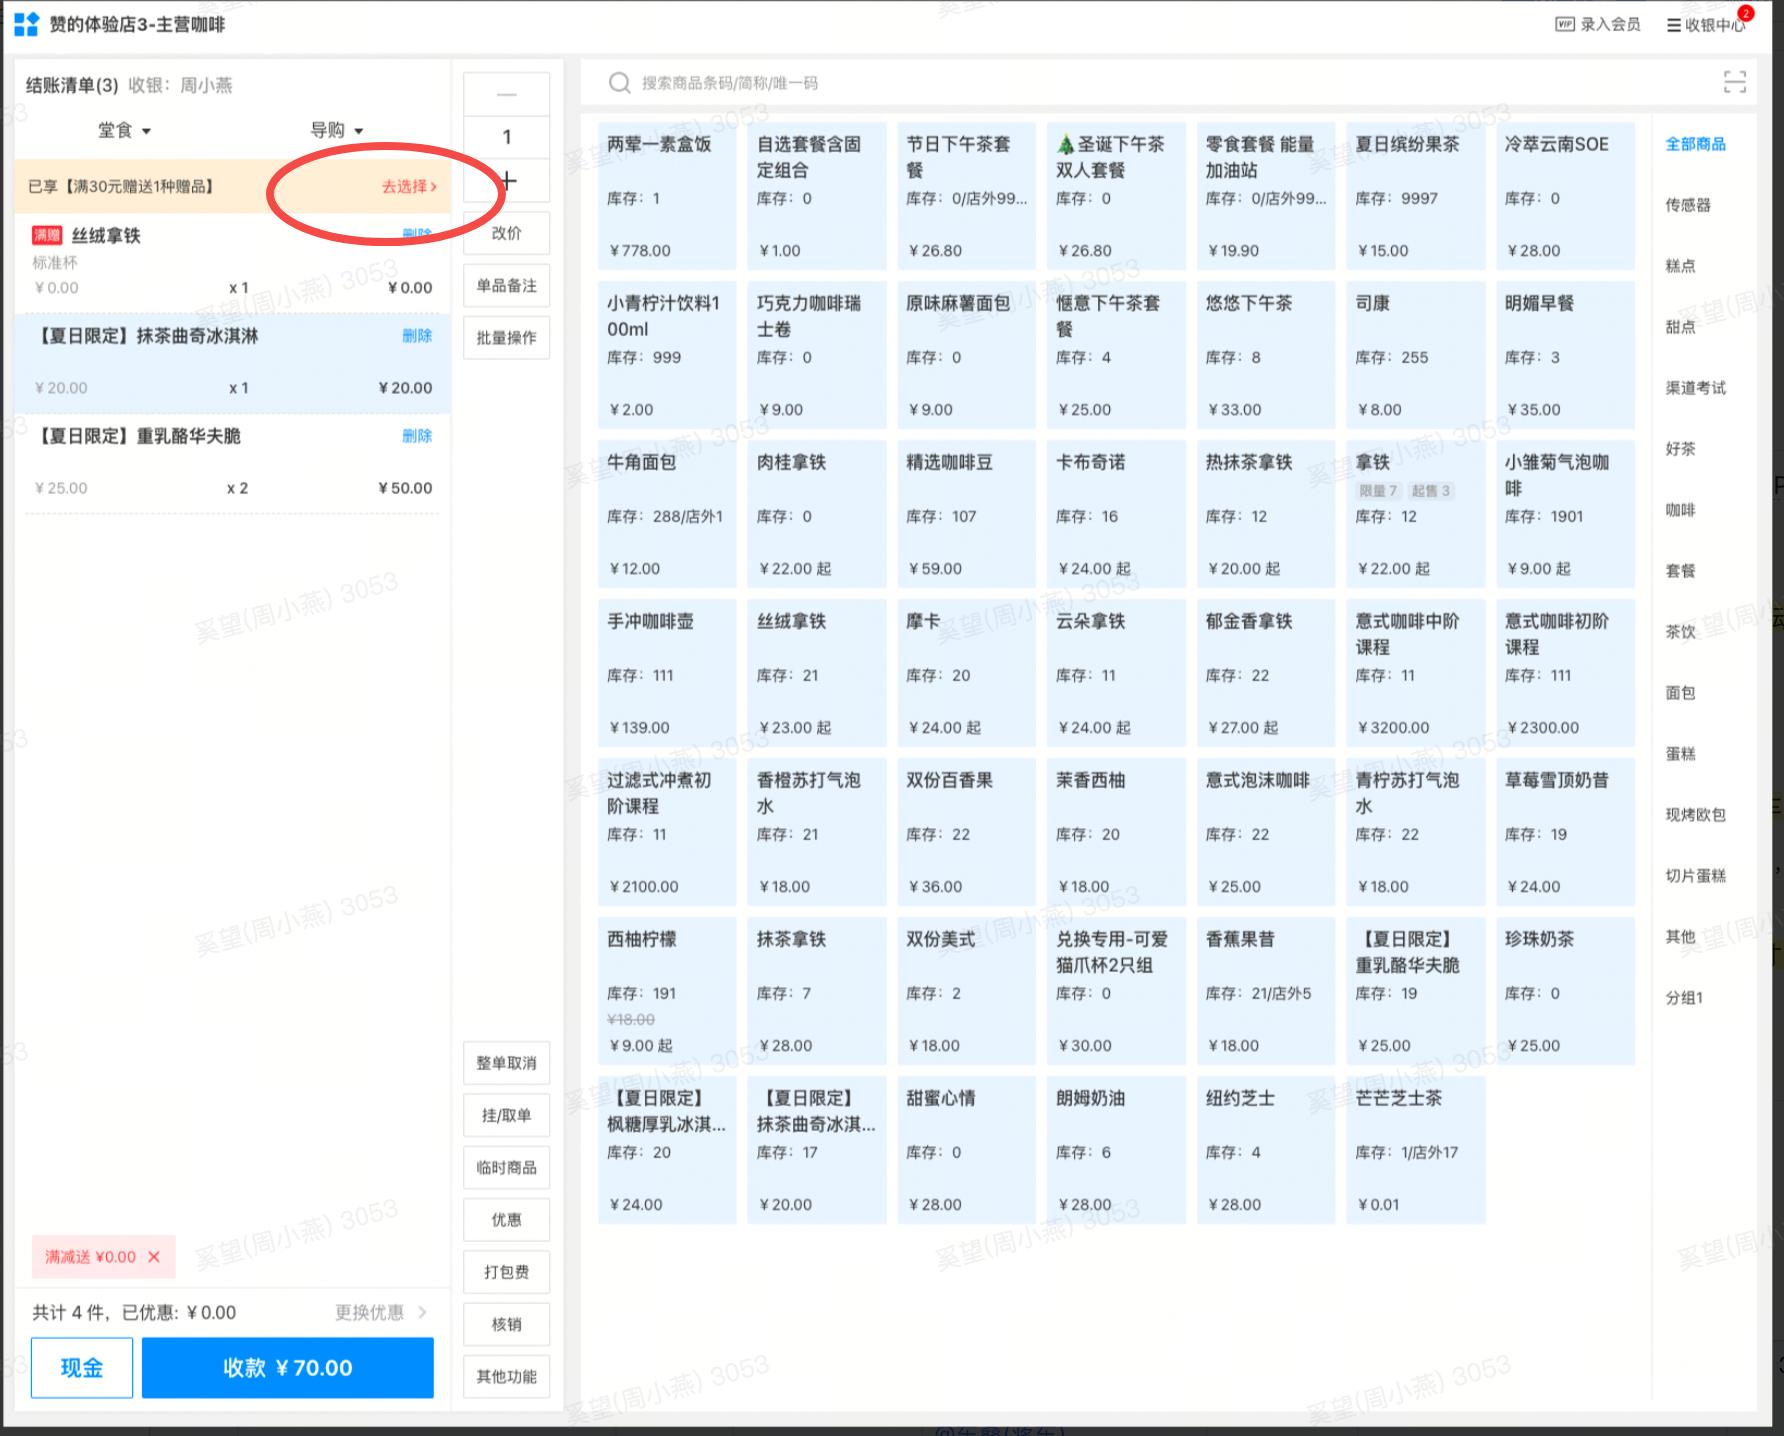The height and width of the screenshot is (1436, 1784).
Task: Select the 咖啡 category tab
Action: tap(1680, 510)
